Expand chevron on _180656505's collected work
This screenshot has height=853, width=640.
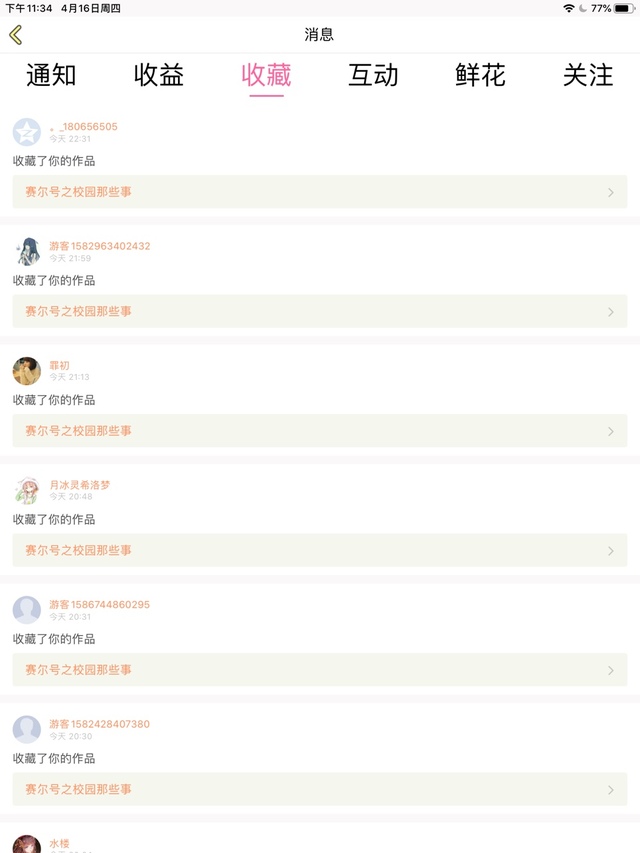[611, 192]
